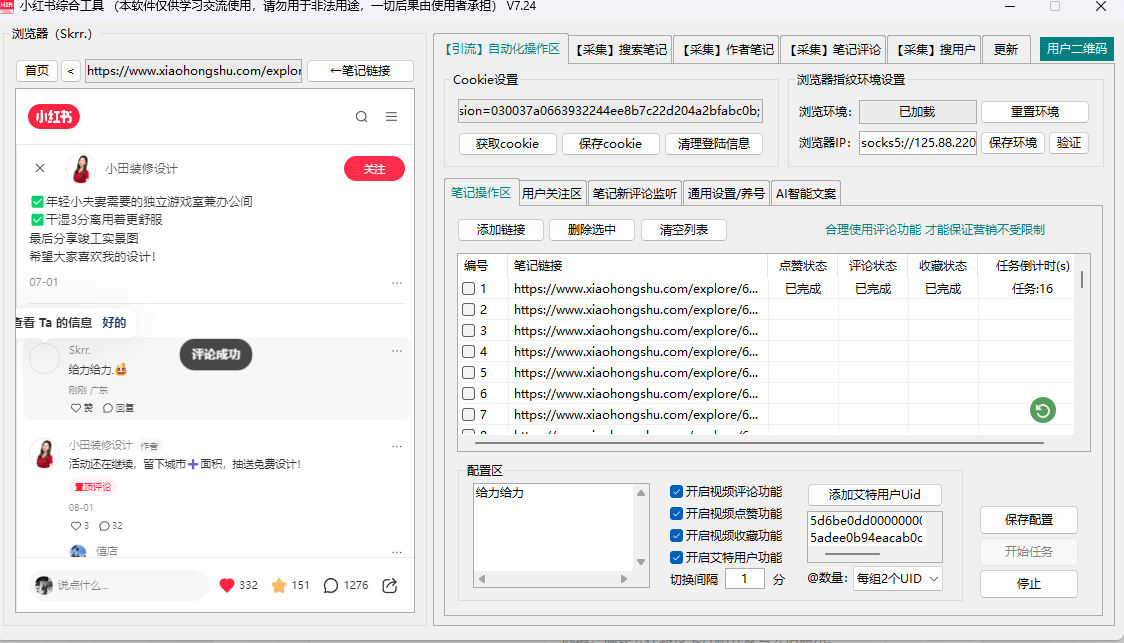Open the hamburger menu in Xiaohongshu header
The height and width of the screenshot is (643, 1124).
392,117
